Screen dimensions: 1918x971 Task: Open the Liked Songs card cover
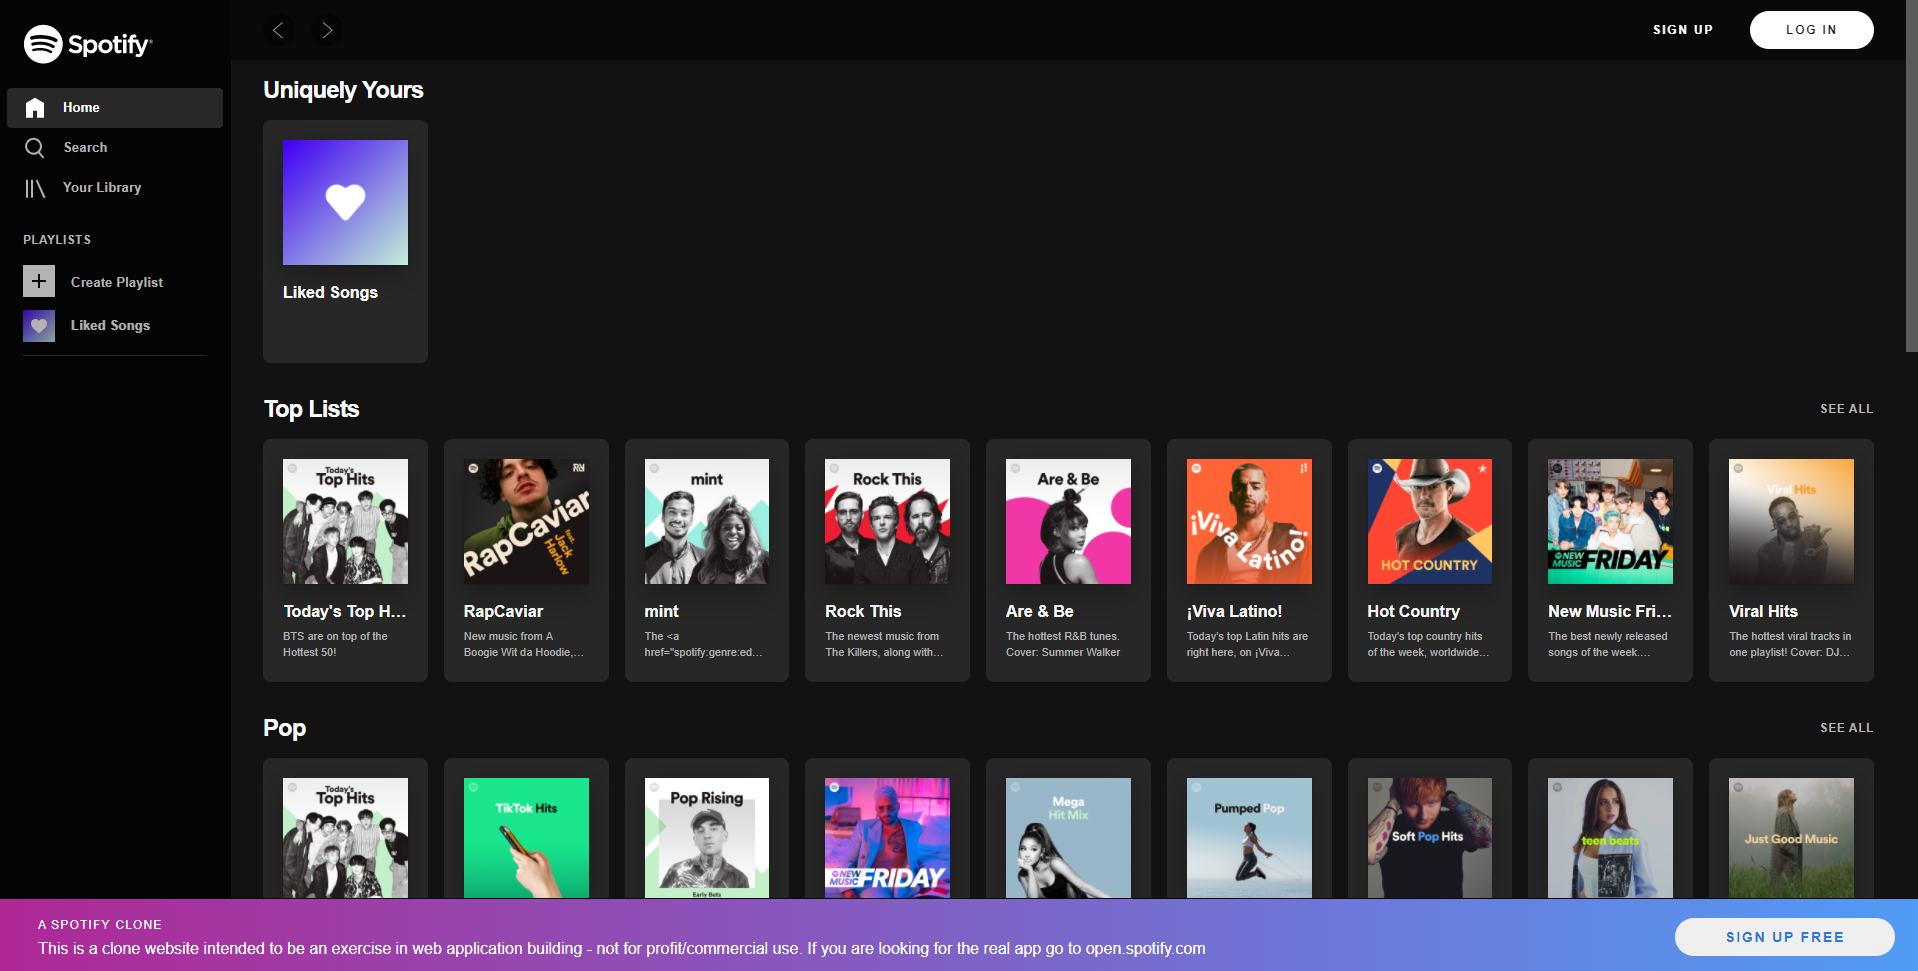point(345,202)
